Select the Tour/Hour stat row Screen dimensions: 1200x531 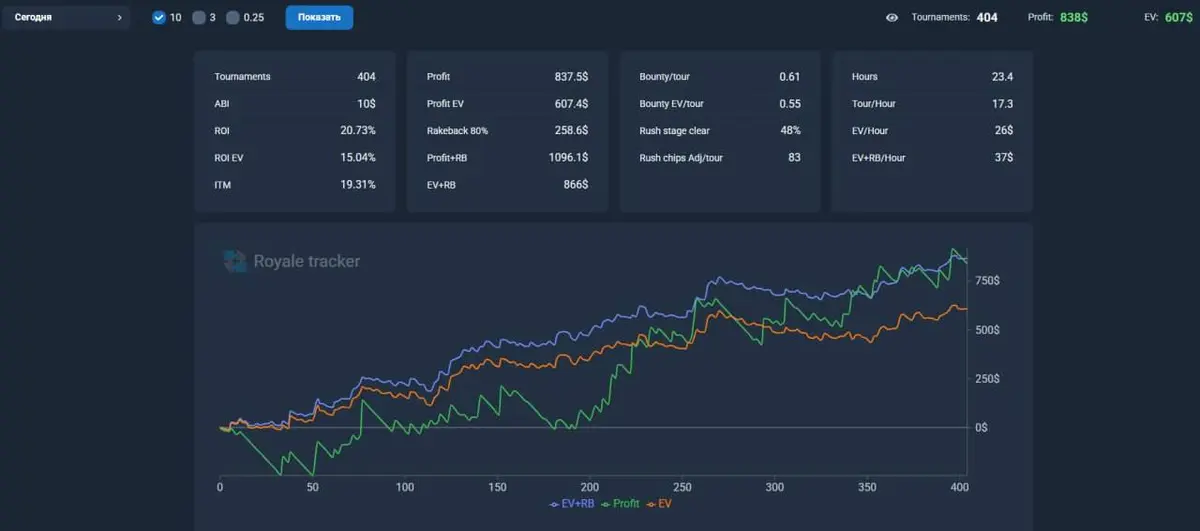pos(932,104)
